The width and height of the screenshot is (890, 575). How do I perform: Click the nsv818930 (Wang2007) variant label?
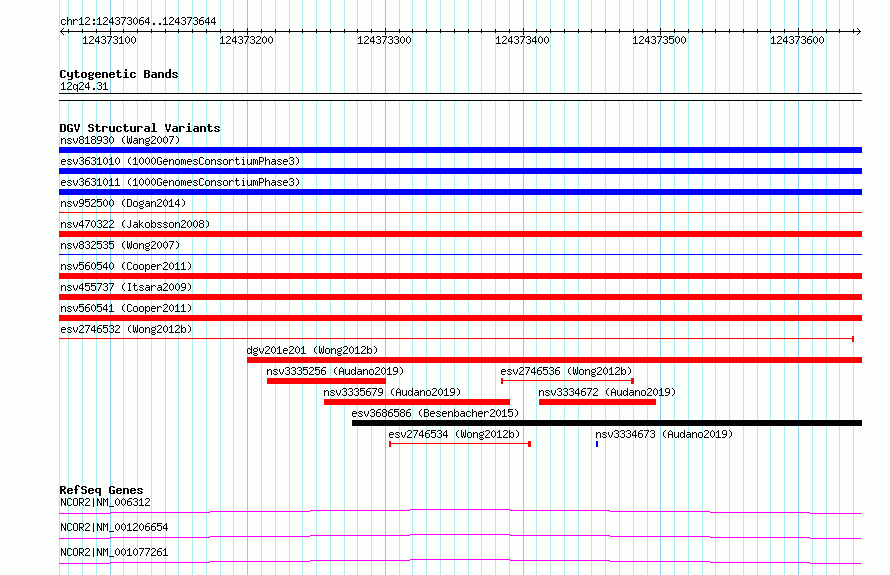coord(120,140)
